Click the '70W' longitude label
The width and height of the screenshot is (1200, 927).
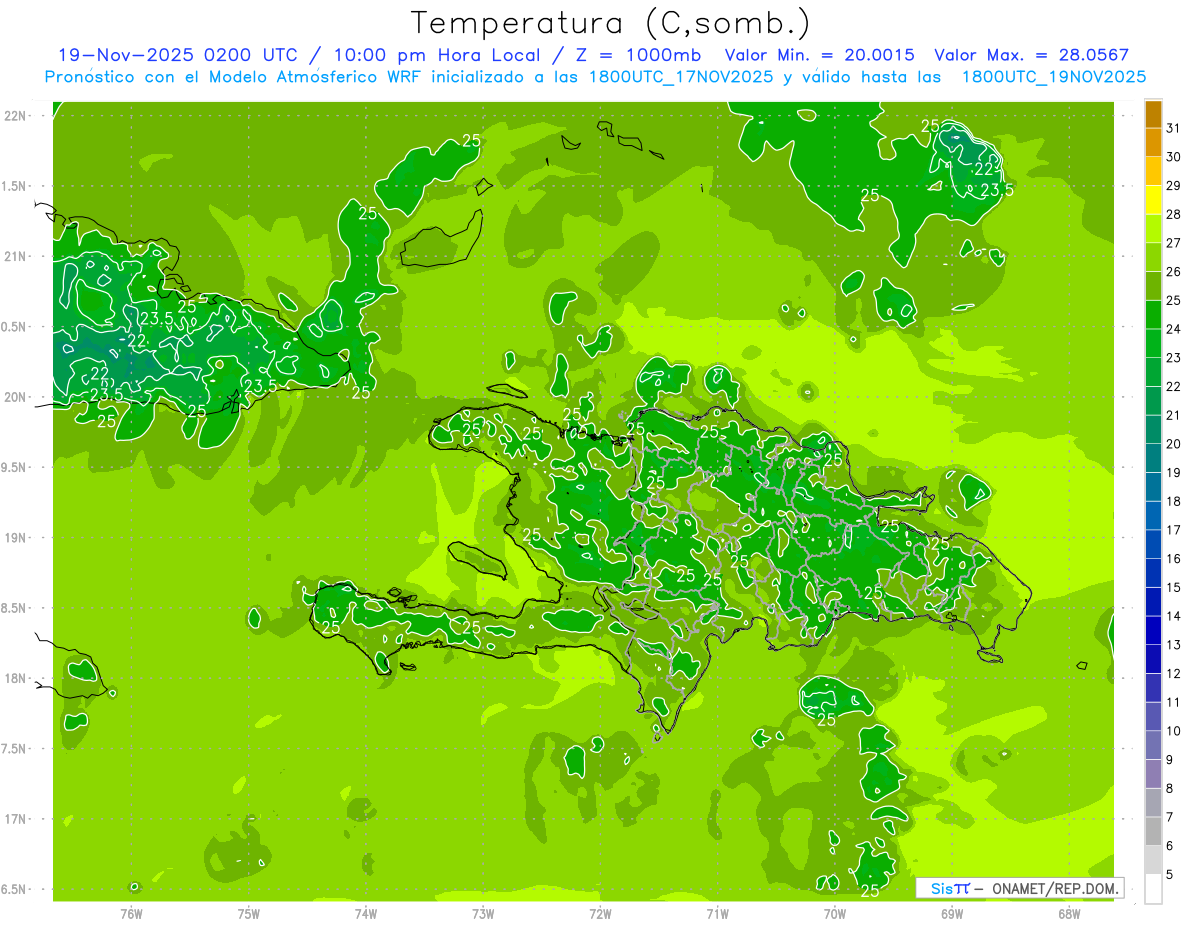[835, 914]
